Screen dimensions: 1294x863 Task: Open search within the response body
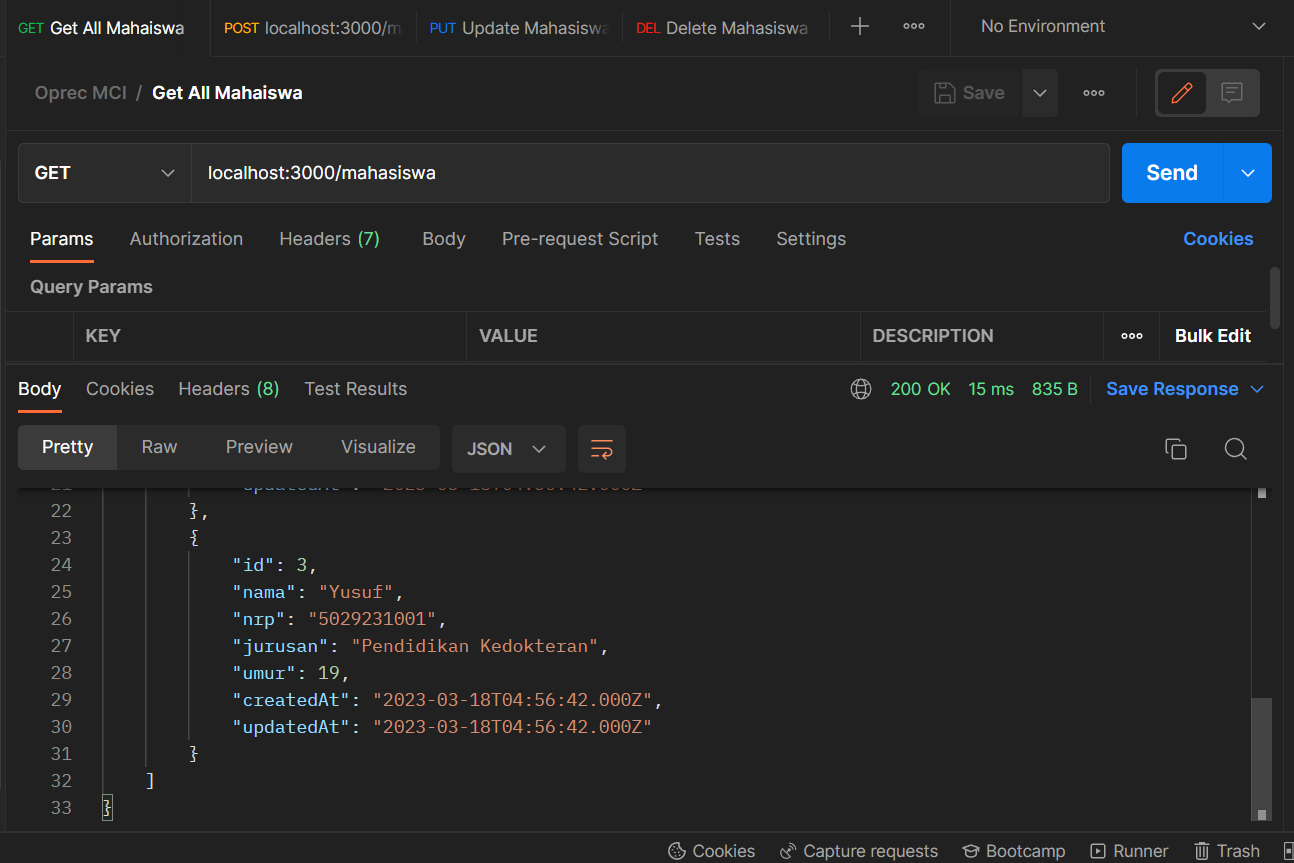[x=1235, y=449]
